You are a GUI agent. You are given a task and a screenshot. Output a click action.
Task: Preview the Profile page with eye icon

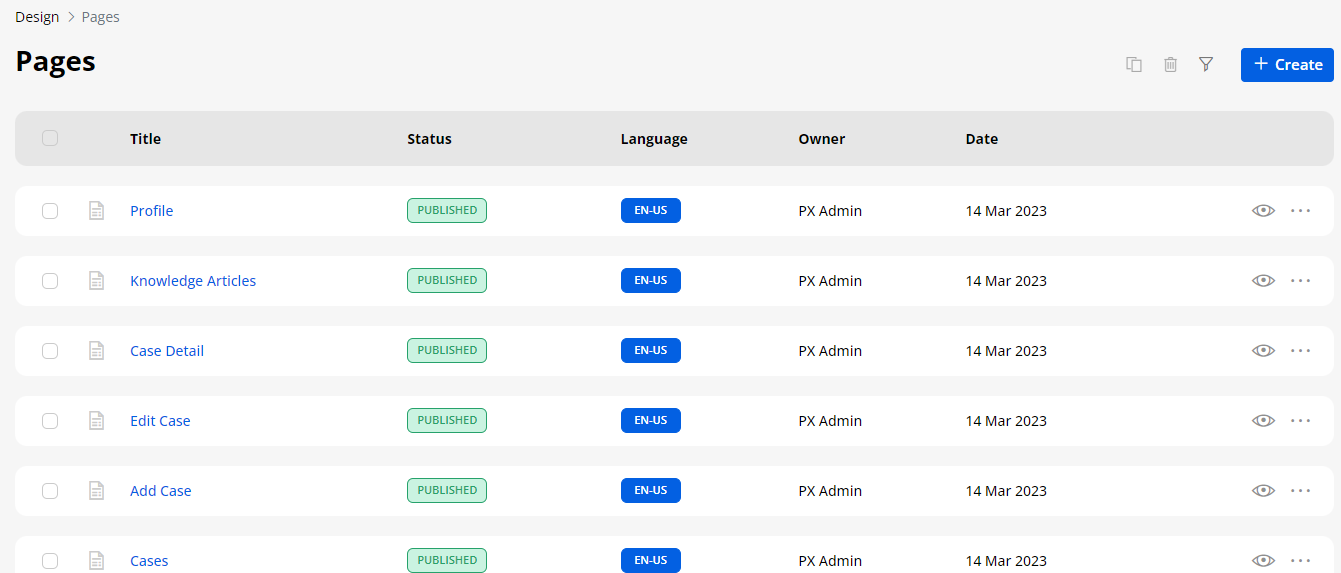[x=1263, y=211]
